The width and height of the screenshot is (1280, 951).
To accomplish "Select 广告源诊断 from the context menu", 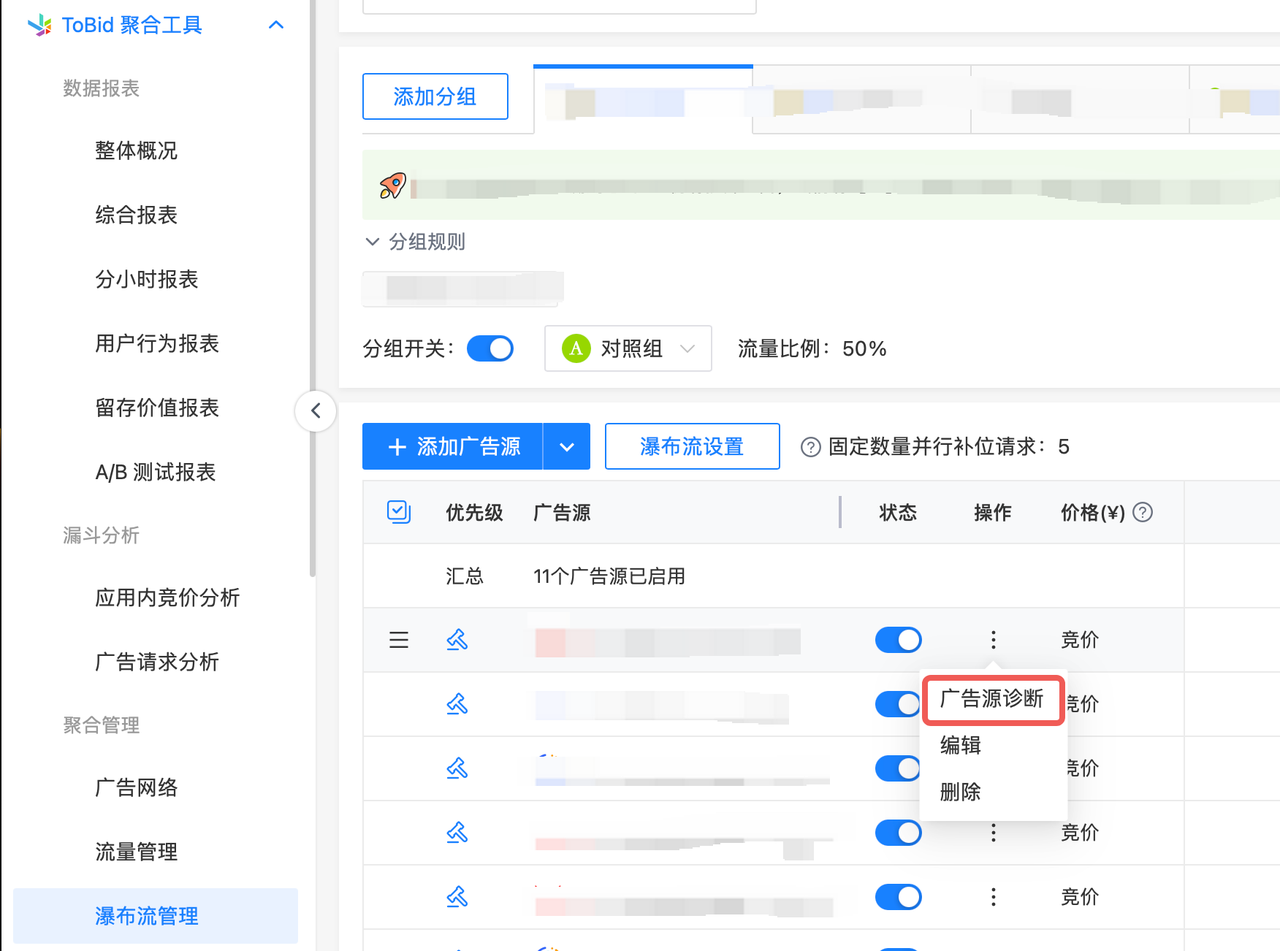I will pos(992,700).
